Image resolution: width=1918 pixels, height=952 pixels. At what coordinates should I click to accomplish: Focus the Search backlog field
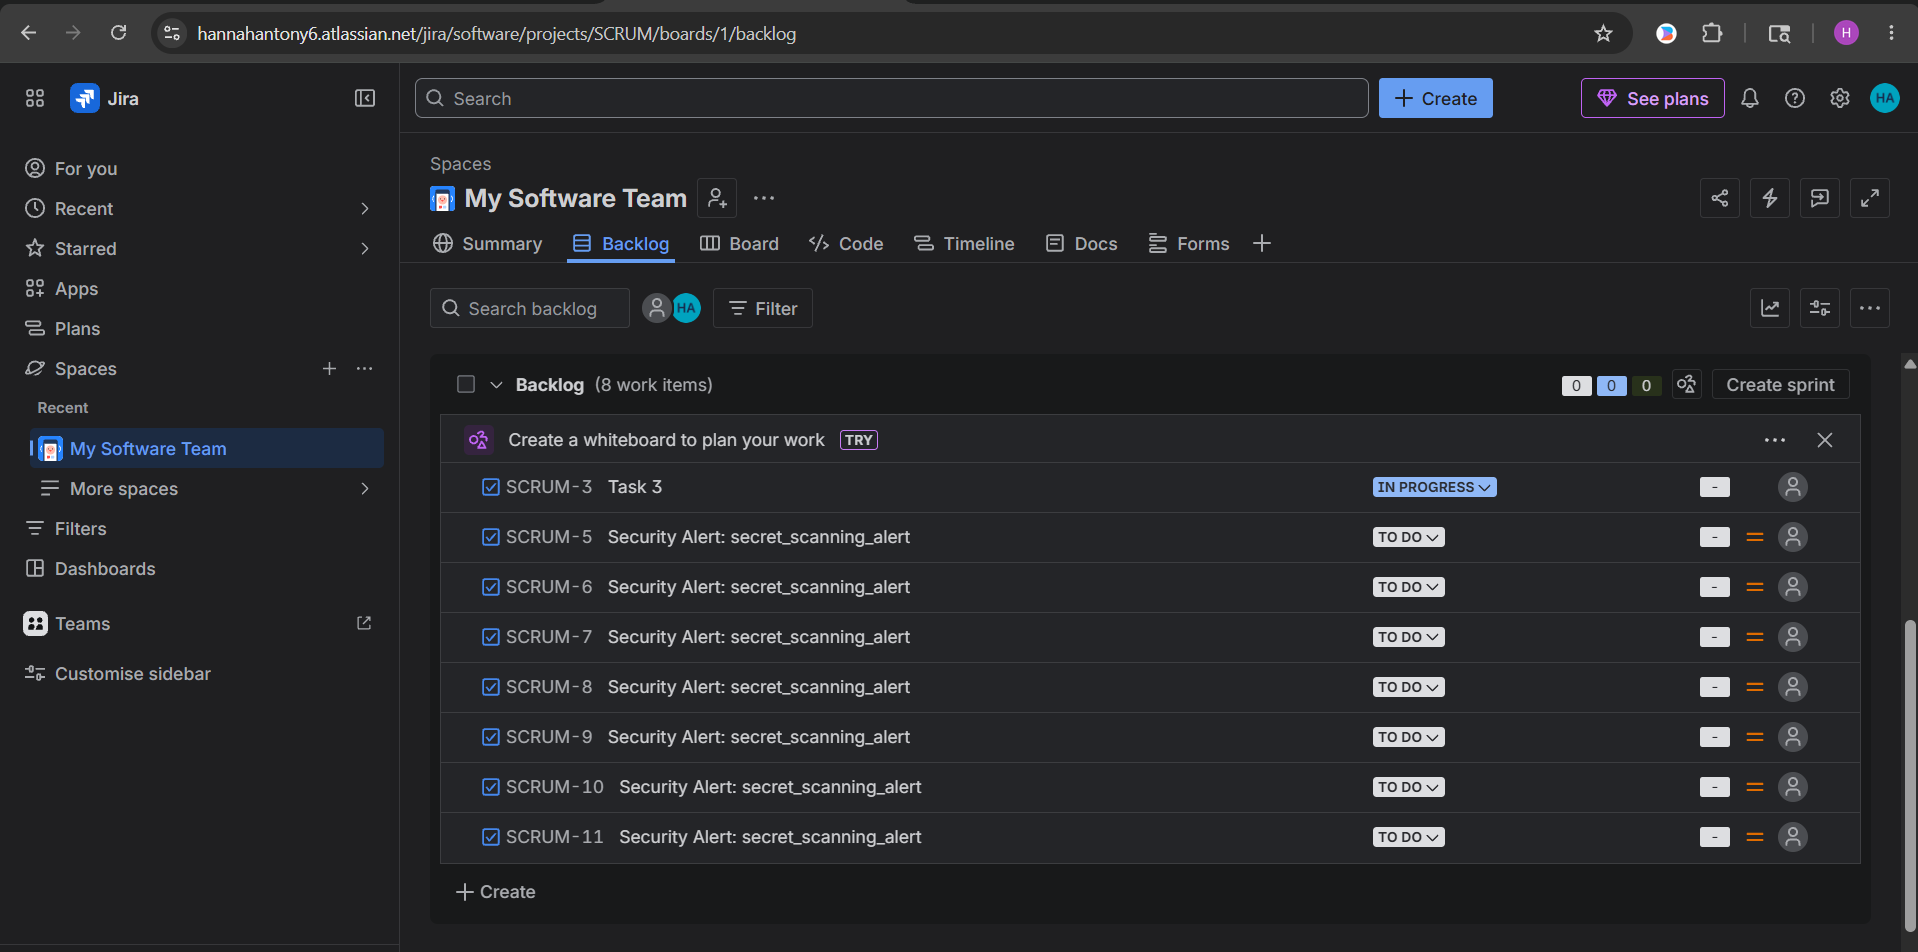click(x=530, y=308)
